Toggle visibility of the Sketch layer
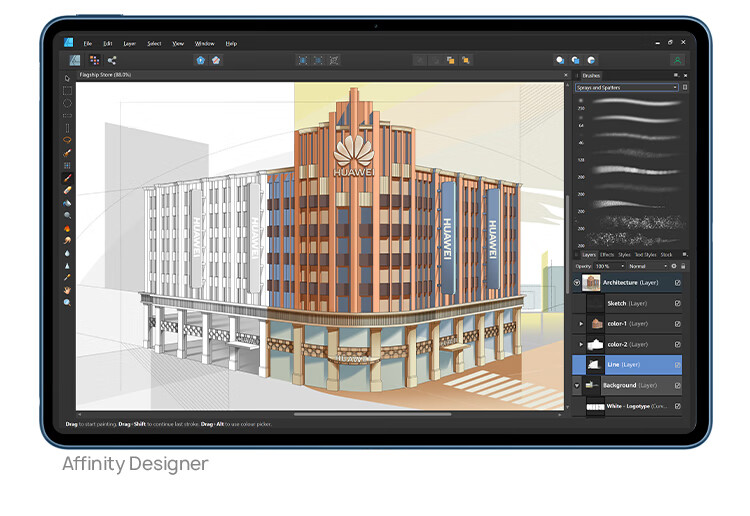 (x=678, y=303)
